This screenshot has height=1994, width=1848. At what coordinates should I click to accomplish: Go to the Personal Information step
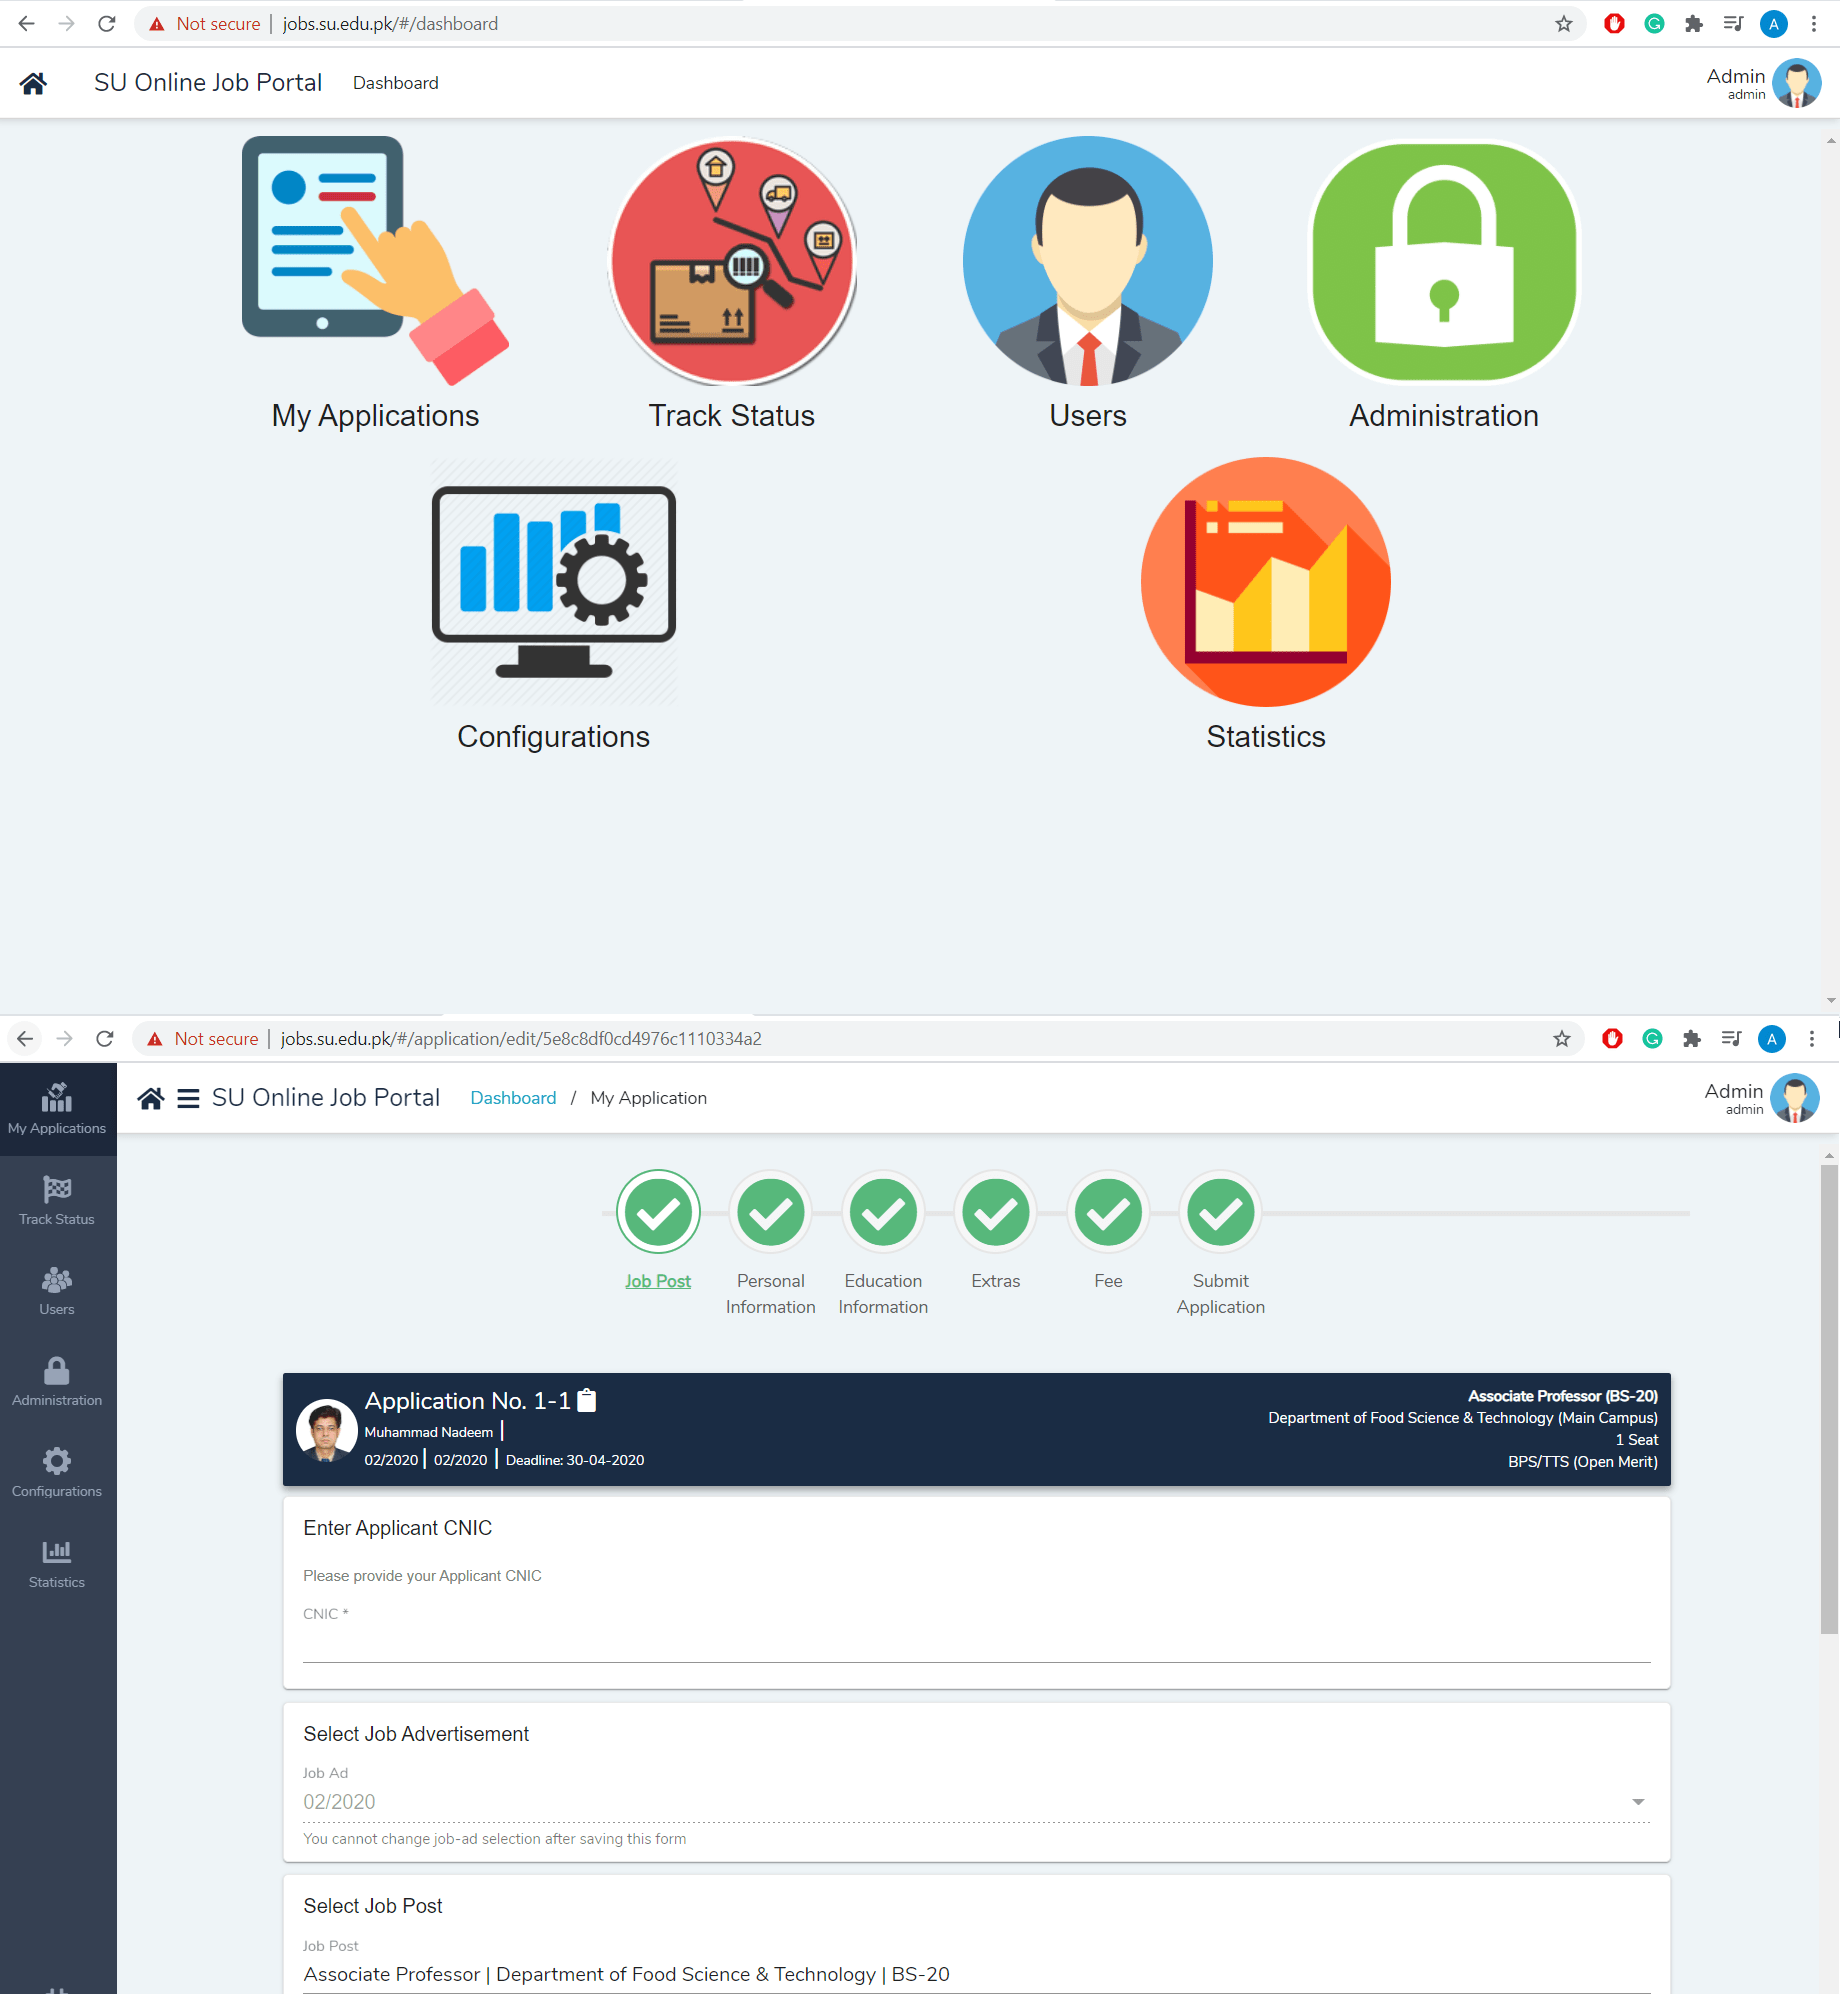[x=771, y=1244]
